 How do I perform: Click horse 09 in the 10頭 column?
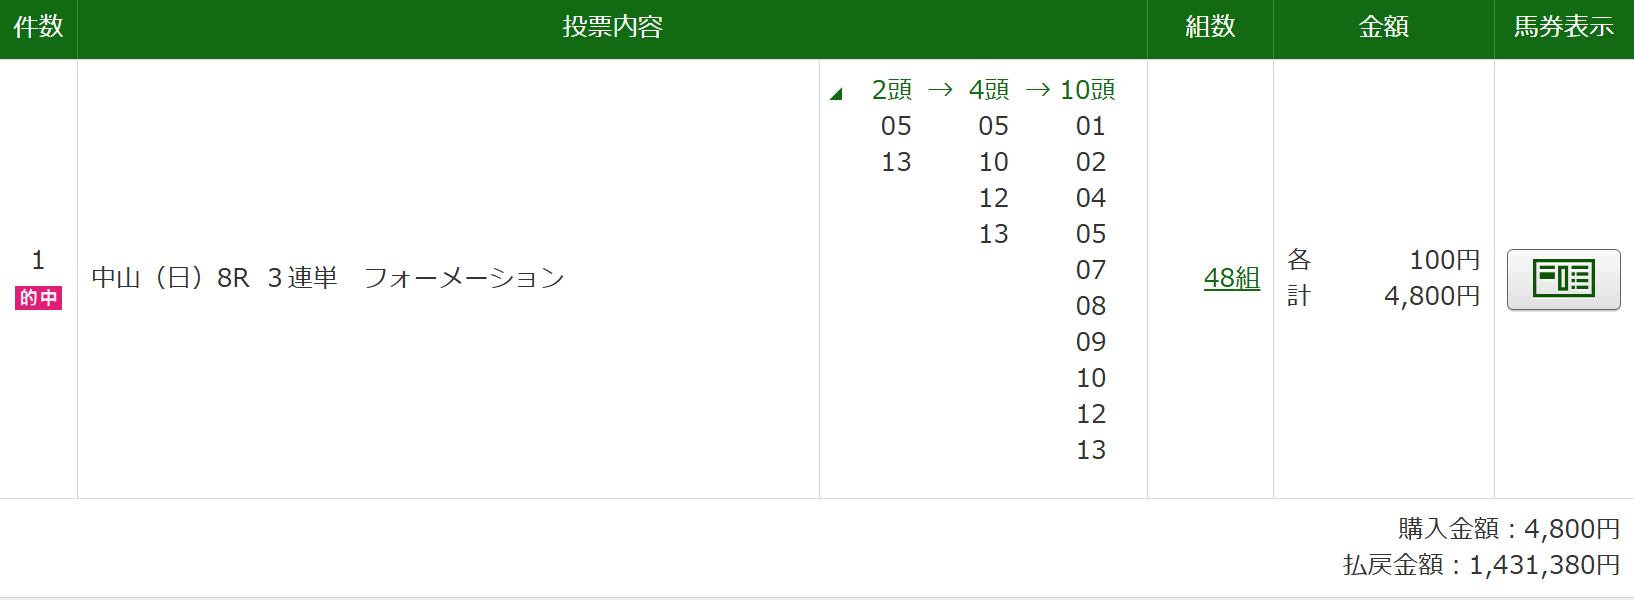click(1090, 342)
